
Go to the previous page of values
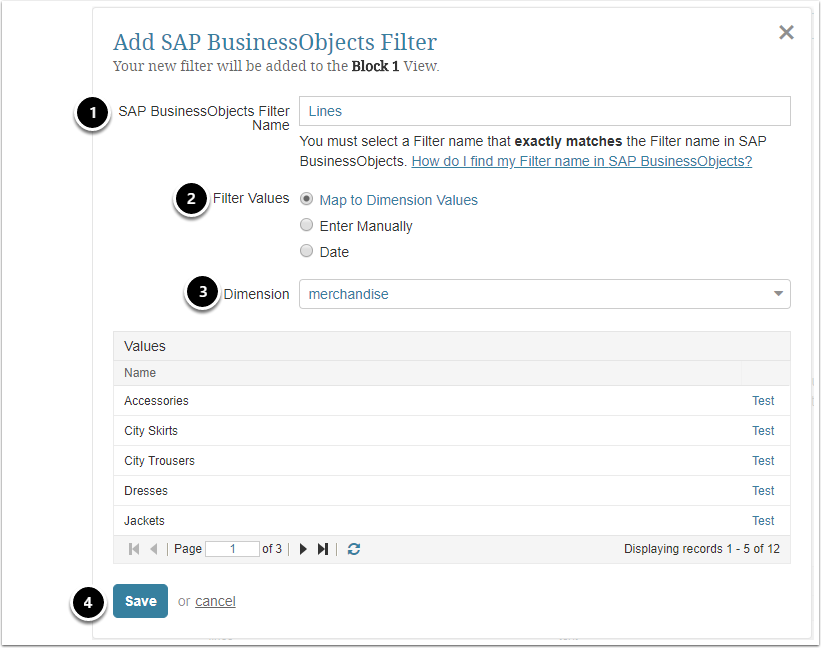[x=153, y=549]
